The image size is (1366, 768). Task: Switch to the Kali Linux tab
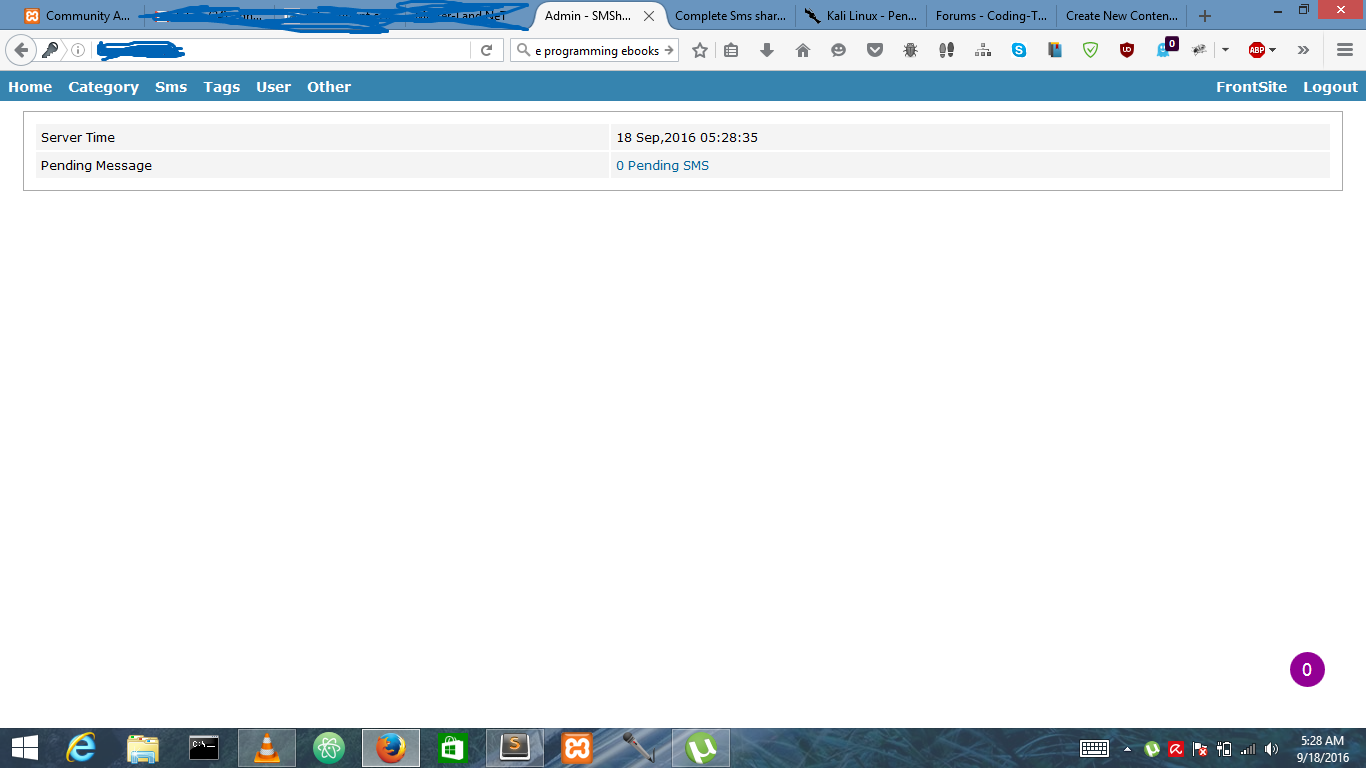[x=861, y=16]
